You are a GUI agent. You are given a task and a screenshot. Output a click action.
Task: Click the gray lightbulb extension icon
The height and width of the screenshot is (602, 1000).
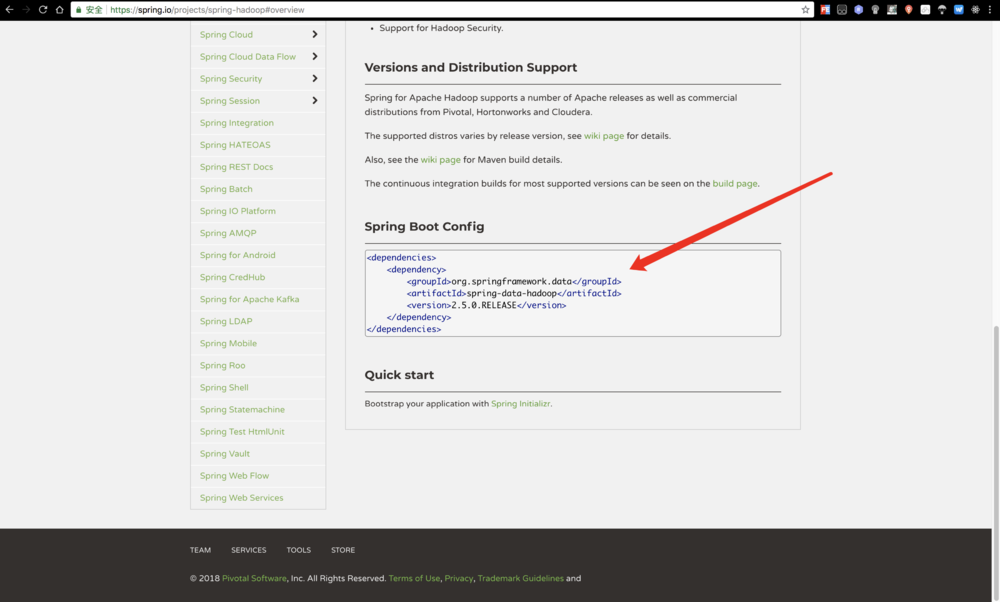(875, 10)
